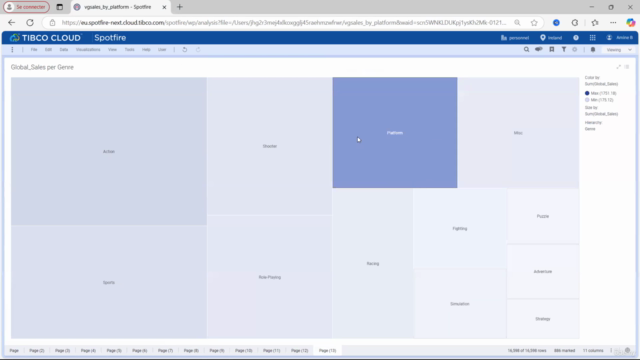Select the Misc treemap tile
The height and width of the screenshot is (360, 640).
click(518, 133)
